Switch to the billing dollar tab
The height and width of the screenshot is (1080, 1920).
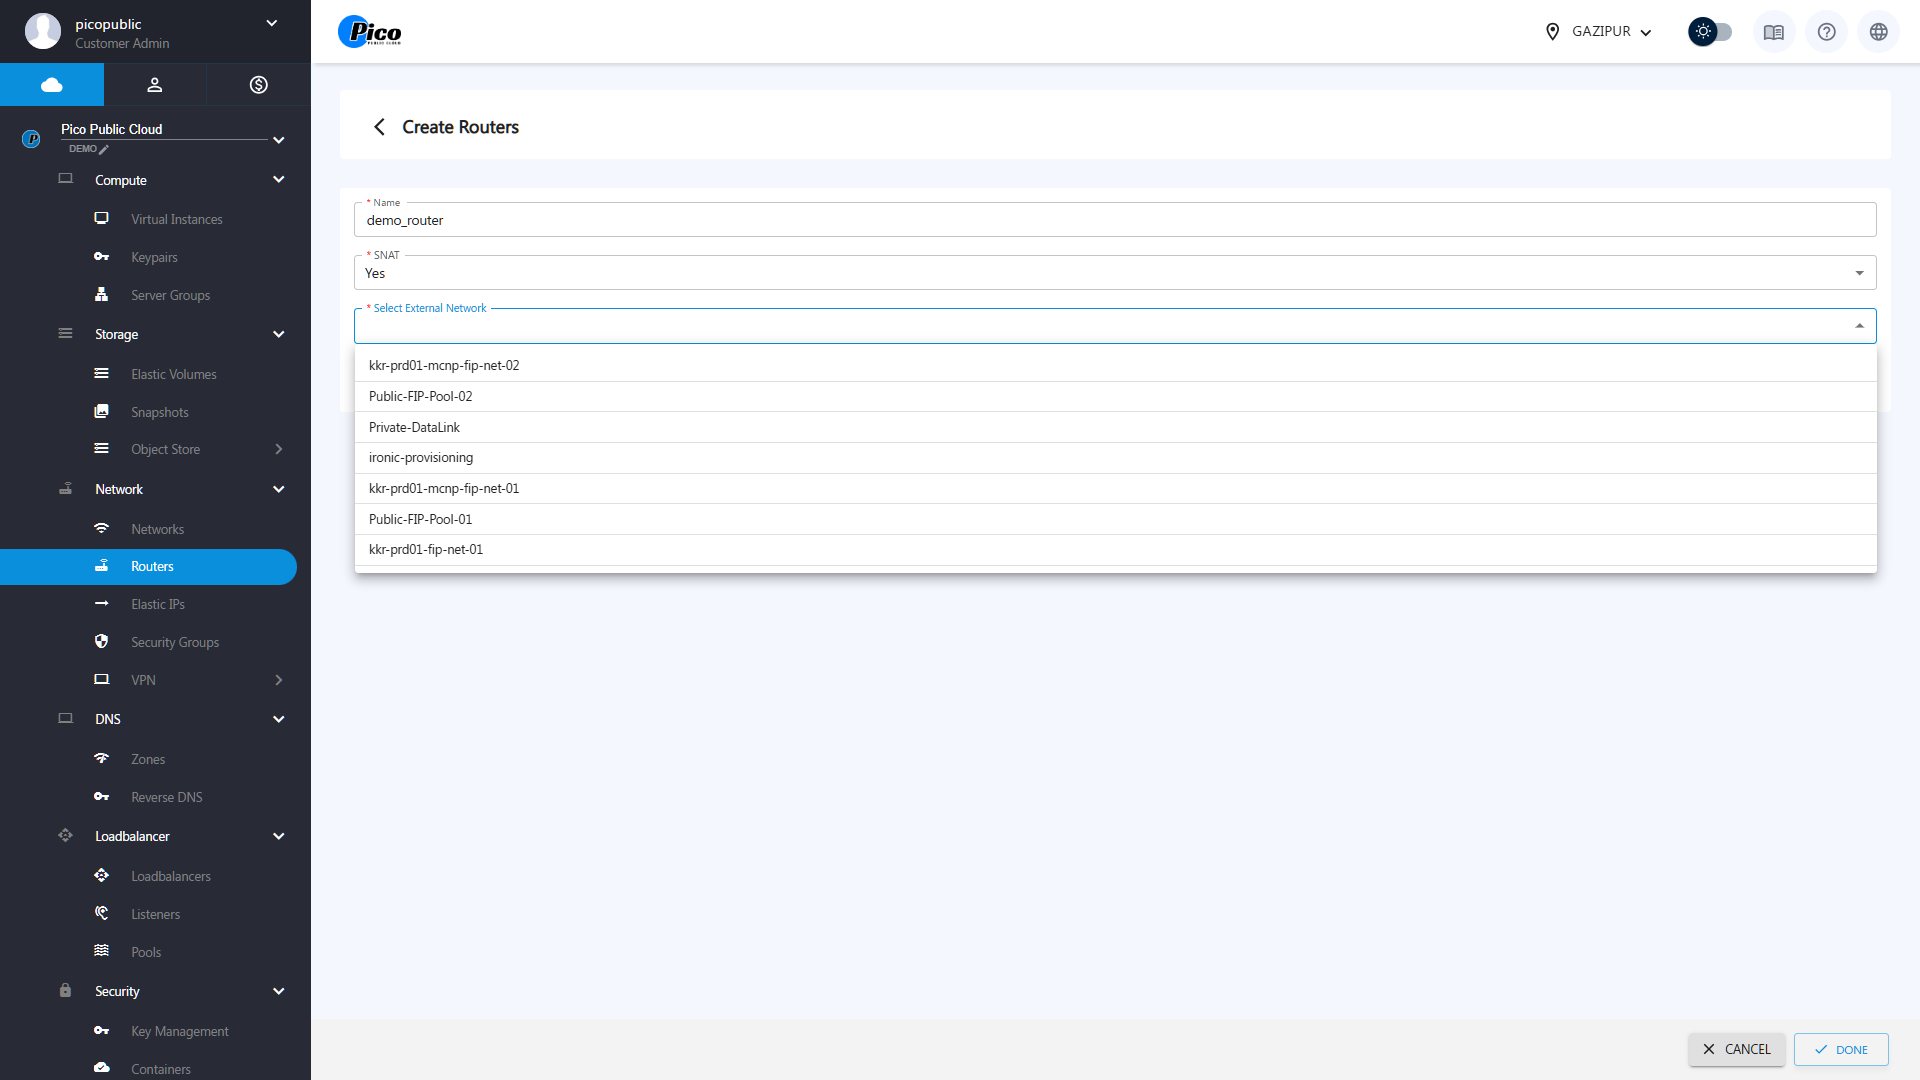258,85
